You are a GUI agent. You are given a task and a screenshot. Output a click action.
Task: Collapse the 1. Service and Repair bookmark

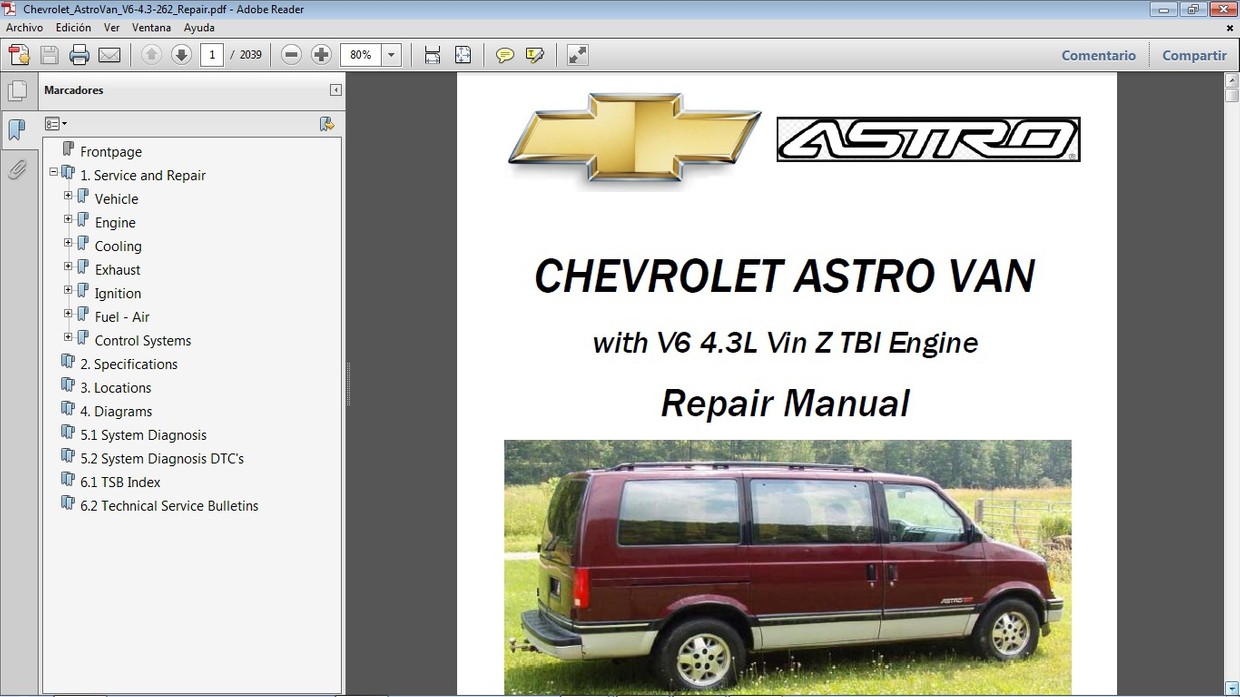[x=53, y=171]
